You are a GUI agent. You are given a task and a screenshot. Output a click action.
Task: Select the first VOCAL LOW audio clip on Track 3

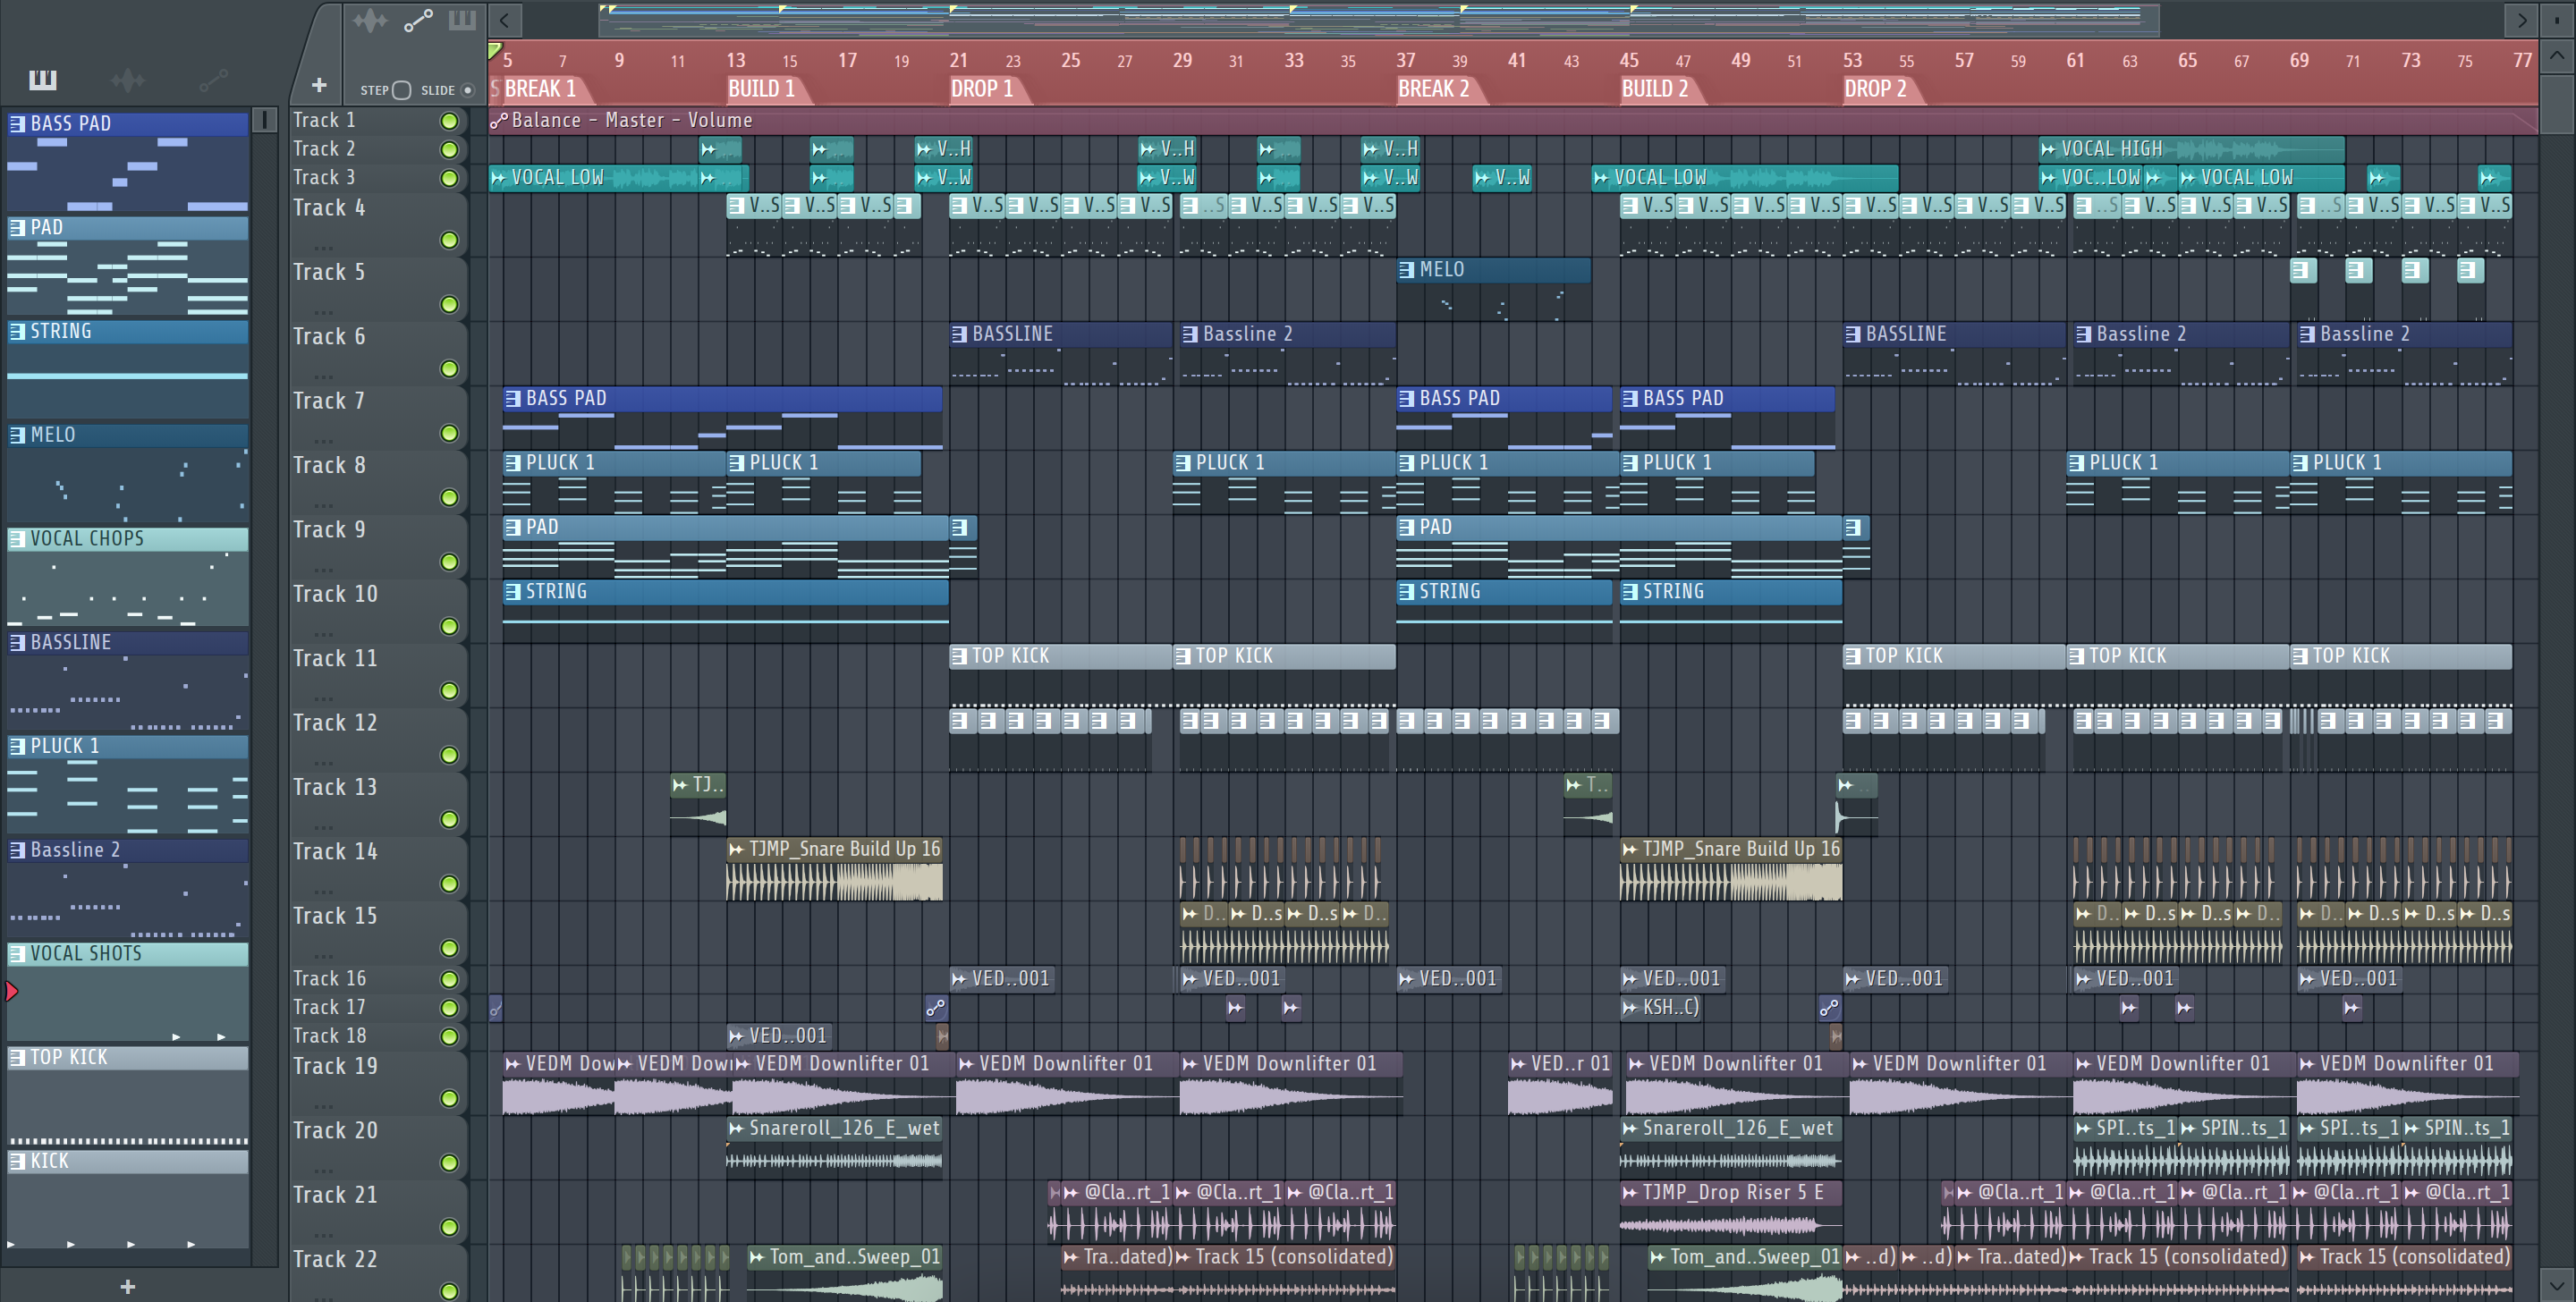click(x=618, y=178)
